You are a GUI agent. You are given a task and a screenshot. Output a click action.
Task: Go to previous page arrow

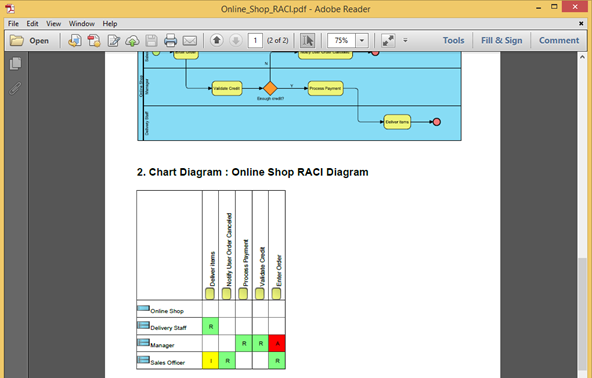[217, 40]
